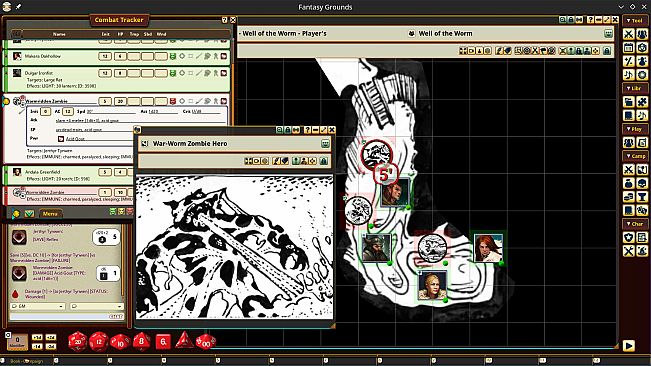Viewport: 651px width, 366px height.
Task: Open the Combat Tracker Menu button
Action: 50,214
